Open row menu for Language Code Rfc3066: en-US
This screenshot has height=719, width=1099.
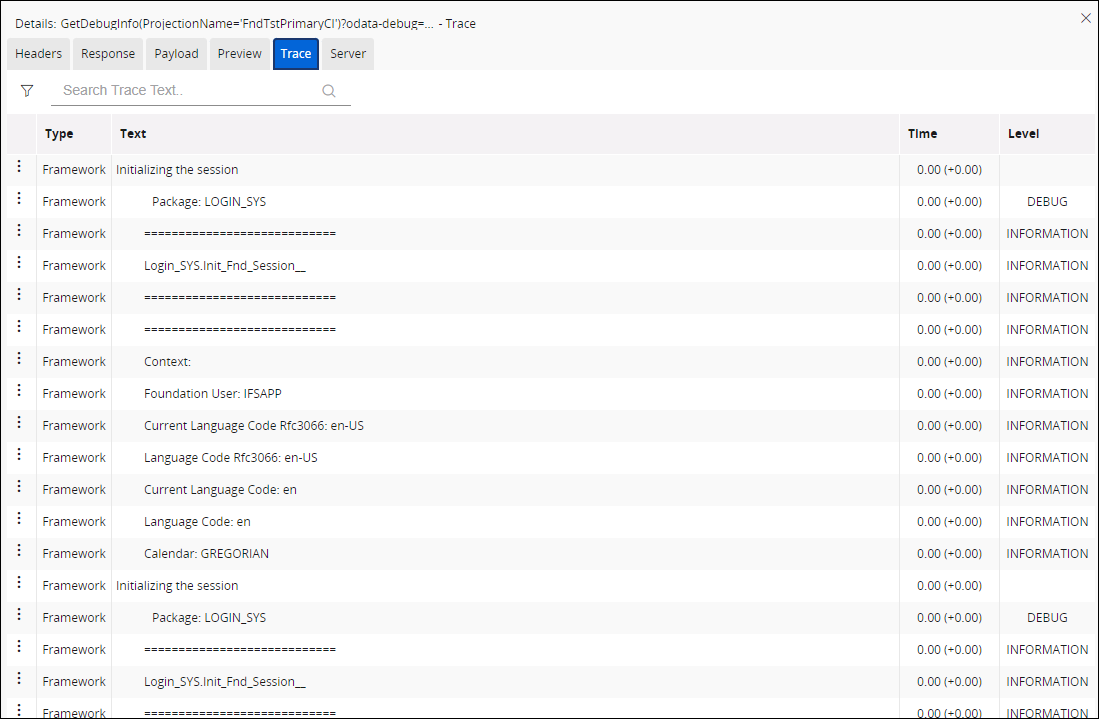[x=19, y=455]
